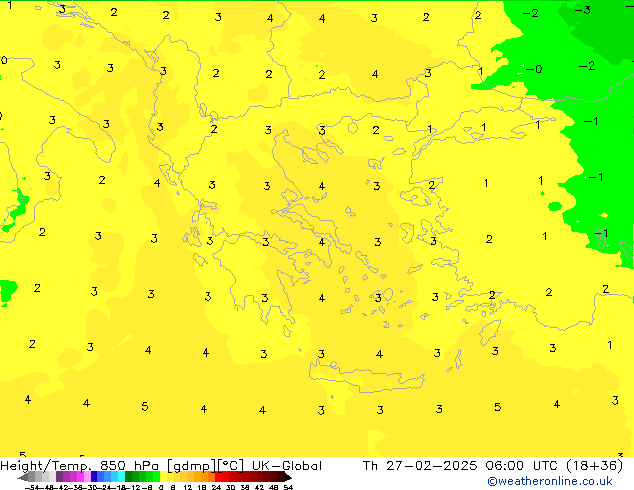This screenshot has width=634, height=490.
Task: Select the bright yellow swatch above 0 on scale
Action: (163, 476)
